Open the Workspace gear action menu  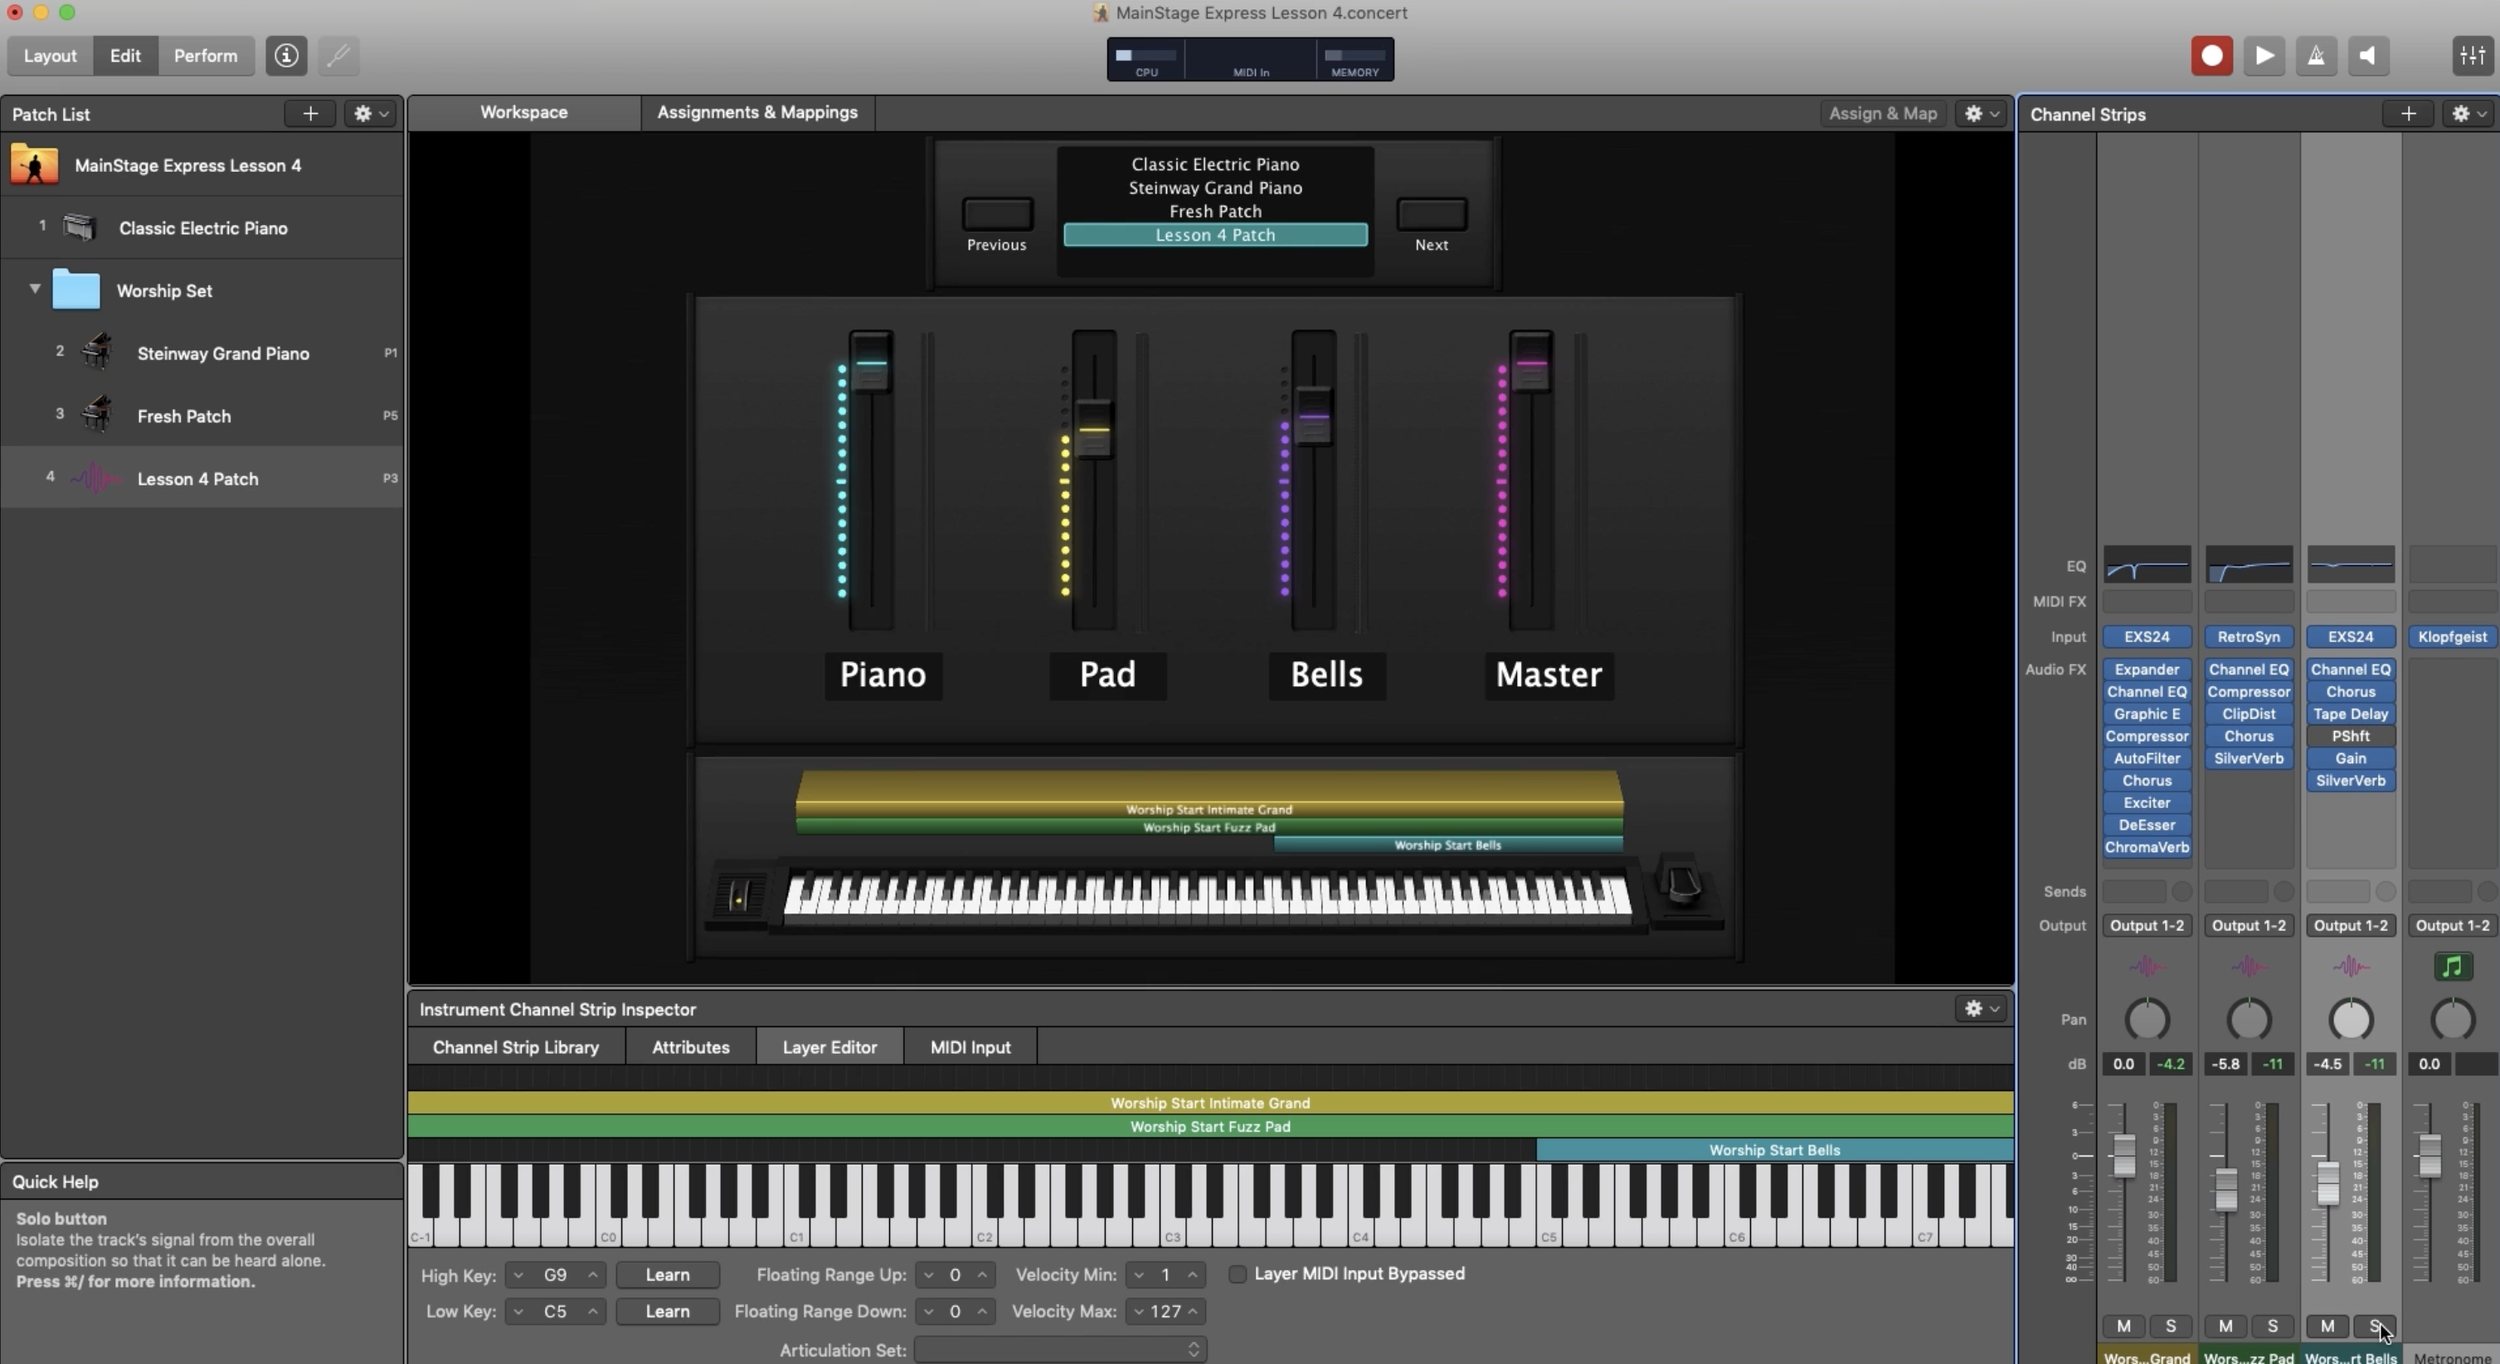point(1981,113)
